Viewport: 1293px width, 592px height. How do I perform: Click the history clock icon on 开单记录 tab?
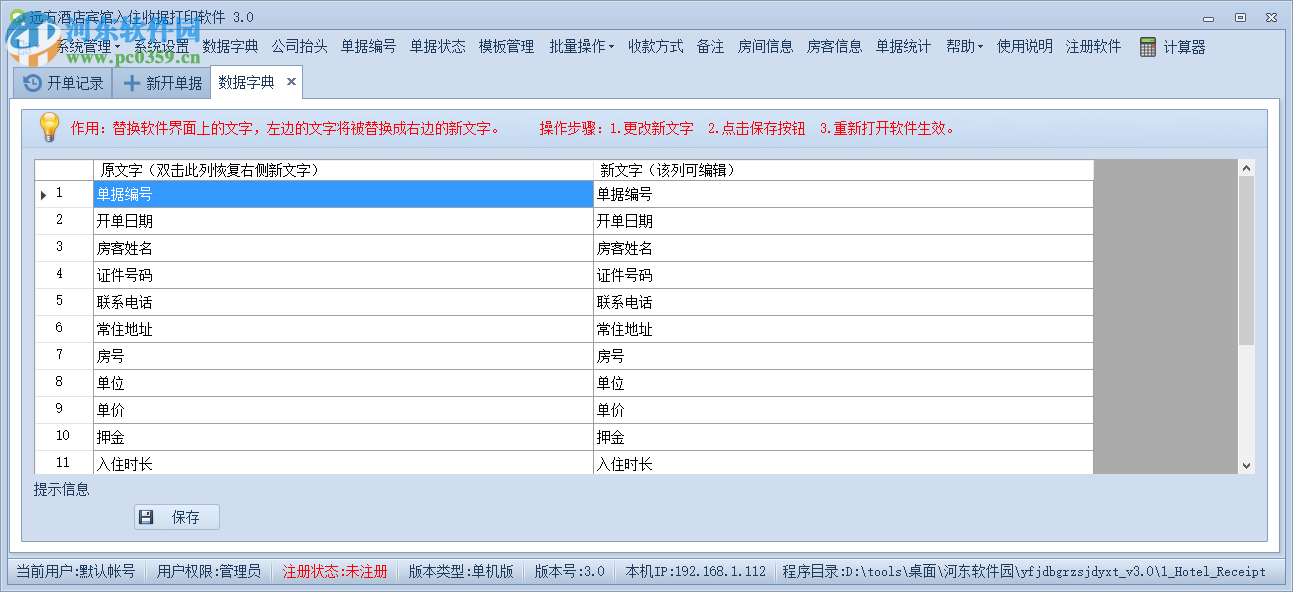[x=32, y=83]
